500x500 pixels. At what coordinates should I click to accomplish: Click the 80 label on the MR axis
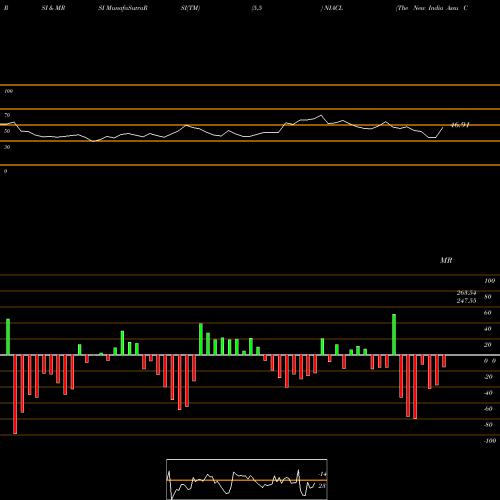click(x=488, y=297)
